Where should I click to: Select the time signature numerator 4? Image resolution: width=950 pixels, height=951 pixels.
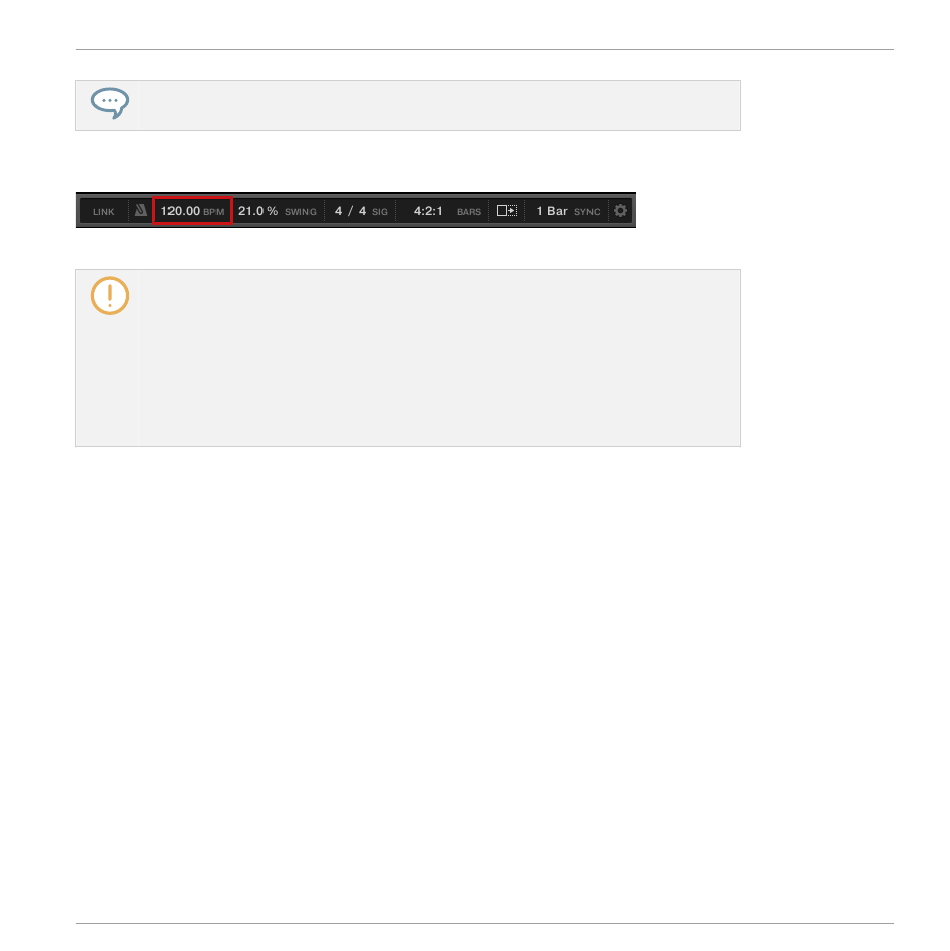(339, 211)
